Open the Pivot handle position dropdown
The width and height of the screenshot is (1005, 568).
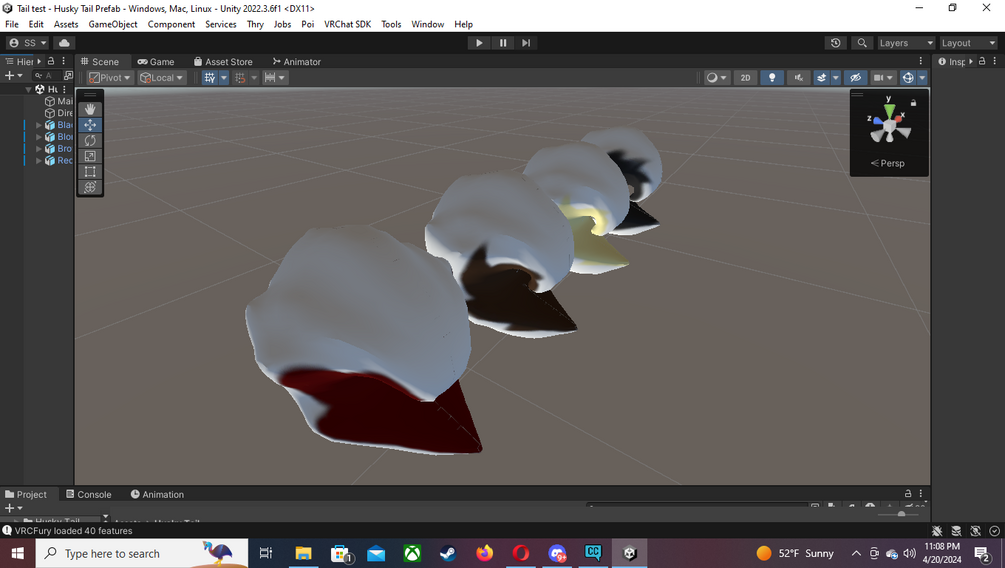[110, 78]
